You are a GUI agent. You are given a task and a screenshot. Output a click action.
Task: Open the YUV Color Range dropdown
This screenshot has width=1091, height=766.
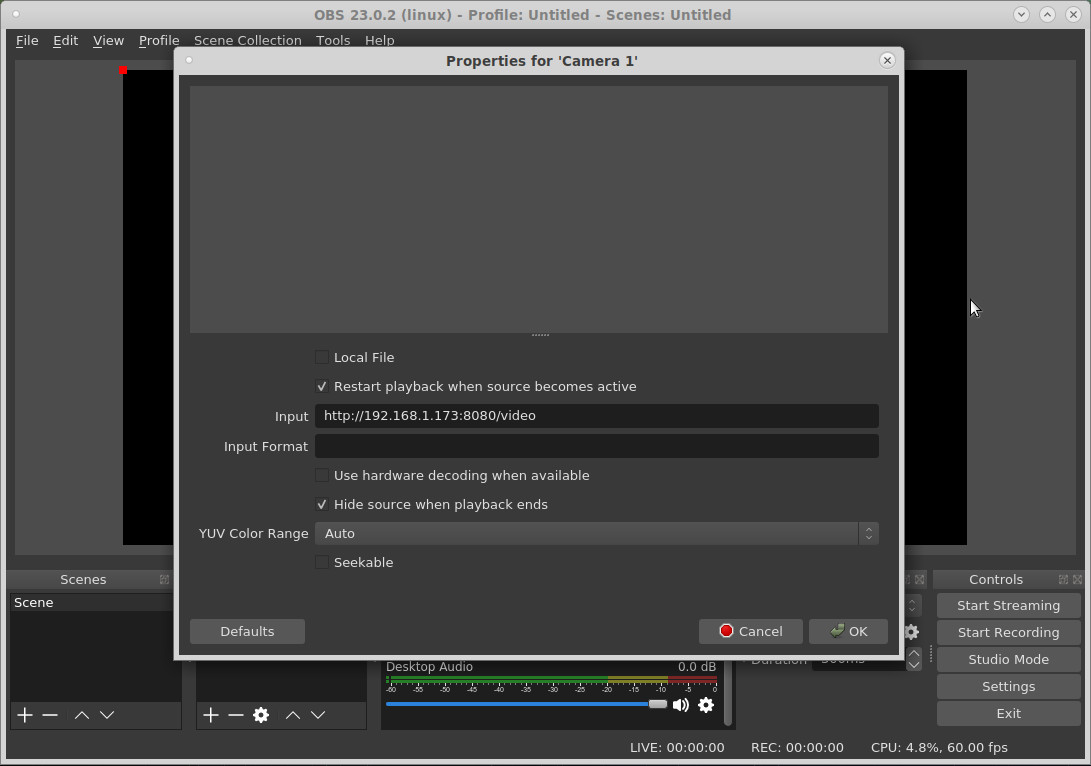[x=868, y=533]
